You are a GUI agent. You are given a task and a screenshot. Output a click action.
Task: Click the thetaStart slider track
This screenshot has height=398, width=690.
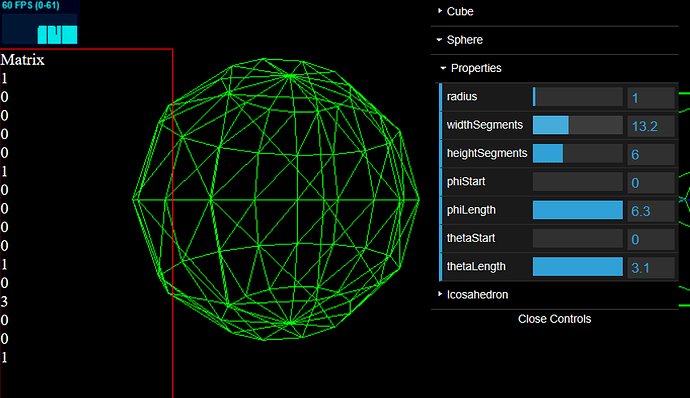578,238
